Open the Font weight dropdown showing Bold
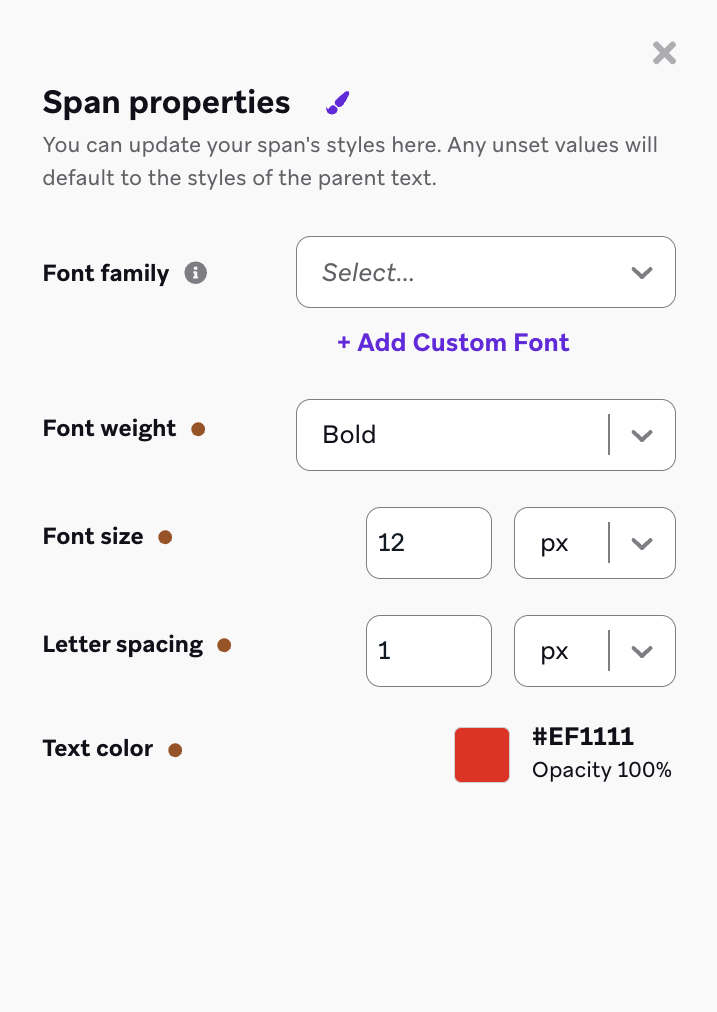 pyautogui.click(x=485, y=435)
